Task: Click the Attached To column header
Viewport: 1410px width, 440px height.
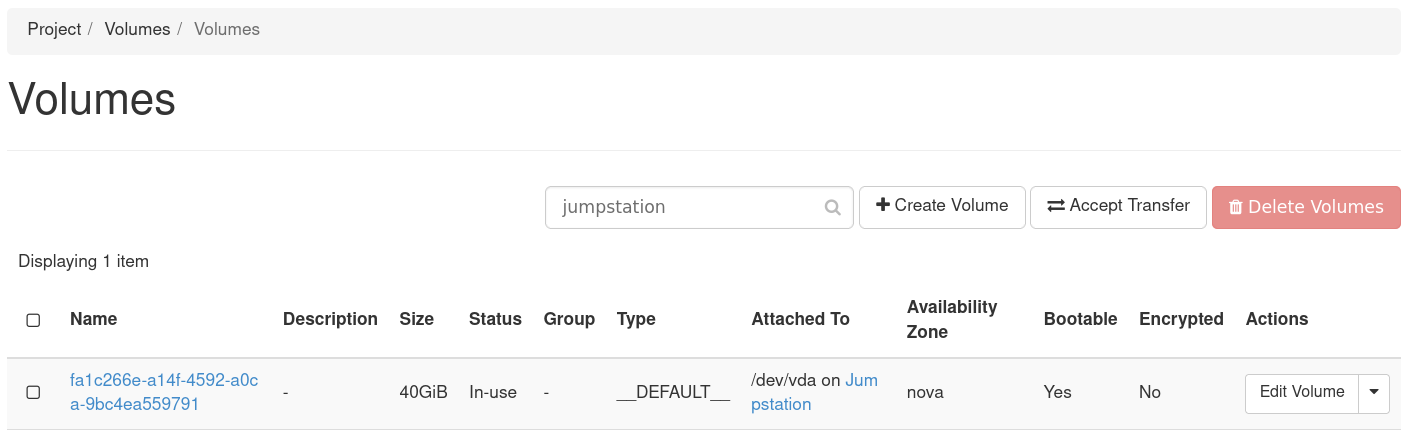Action: tap(800, 319)
